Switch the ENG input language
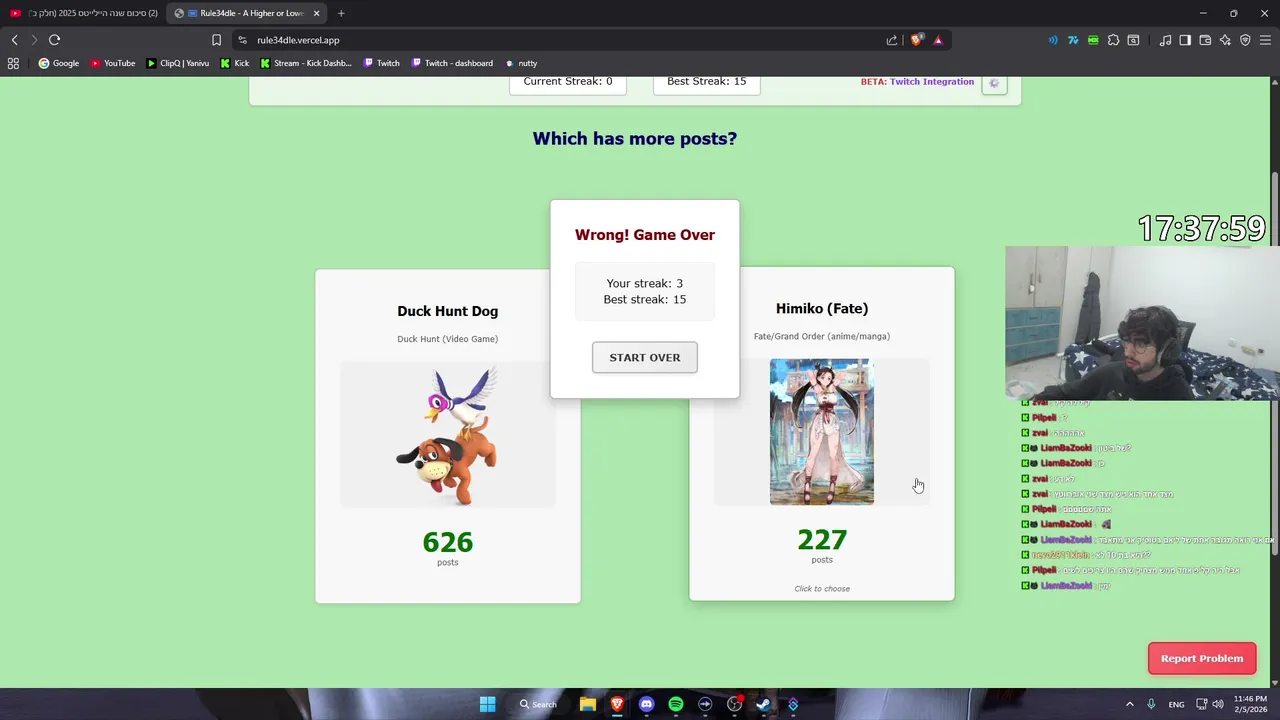 [1177, 704]
